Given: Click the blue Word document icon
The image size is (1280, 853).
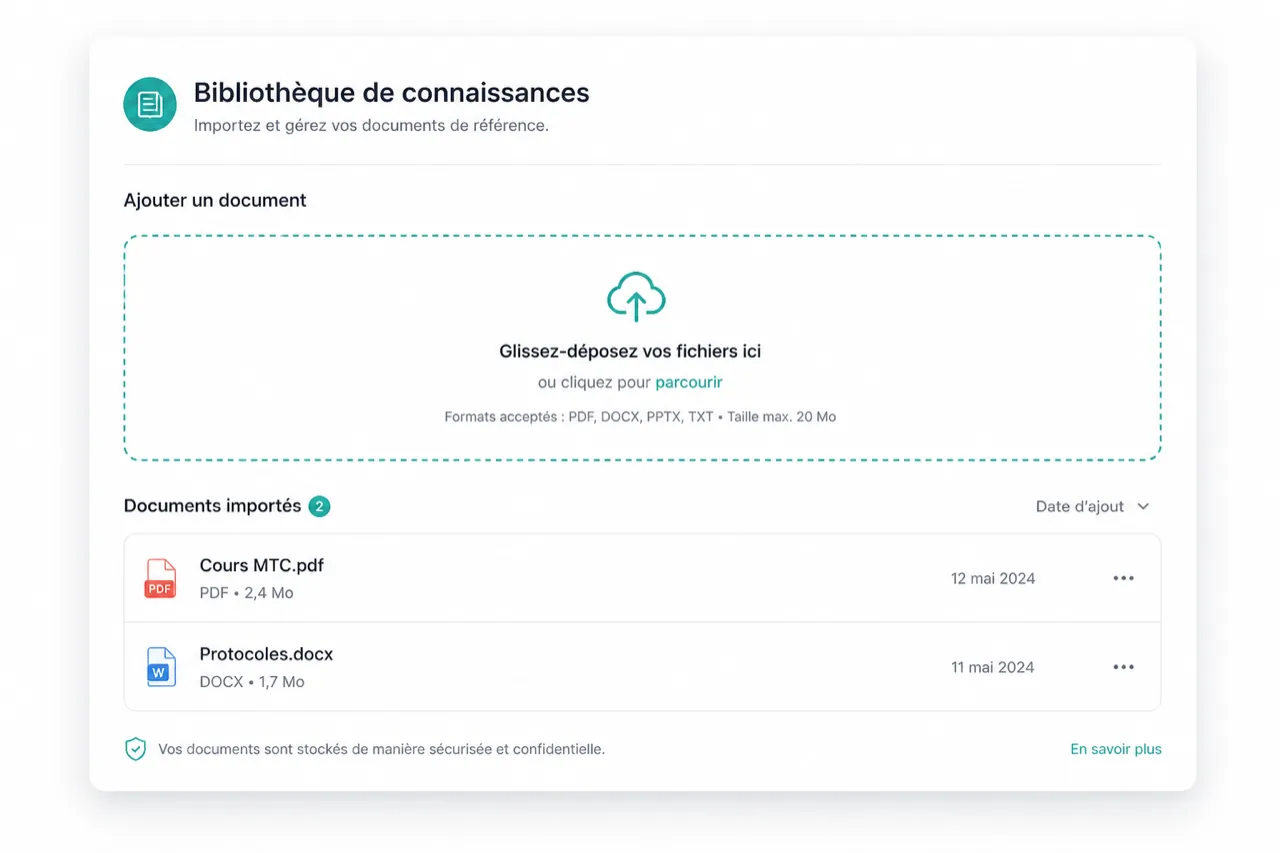Looking at the screenshot, I should coord(160,667).
